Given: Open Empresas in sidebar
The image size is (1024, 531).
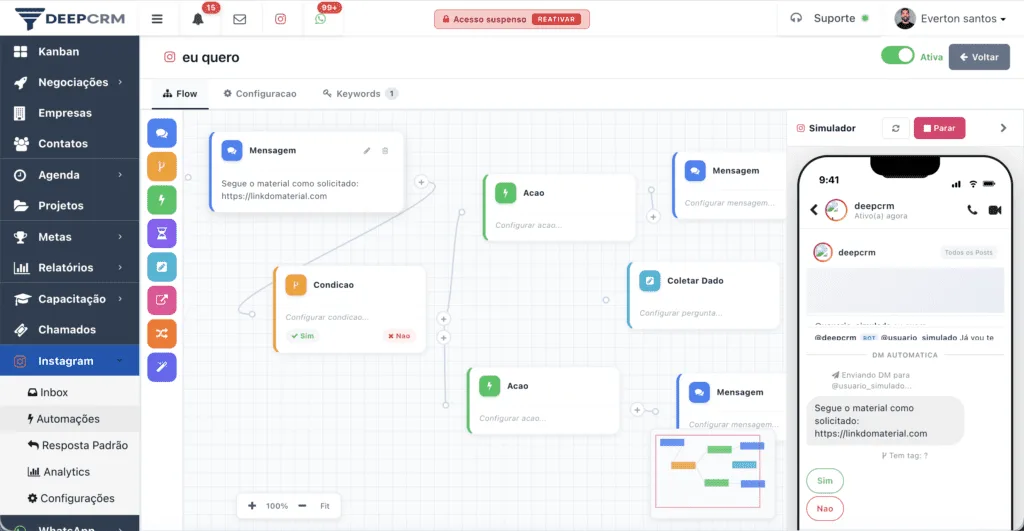Looking at the screenshot, I should [69, 113].
